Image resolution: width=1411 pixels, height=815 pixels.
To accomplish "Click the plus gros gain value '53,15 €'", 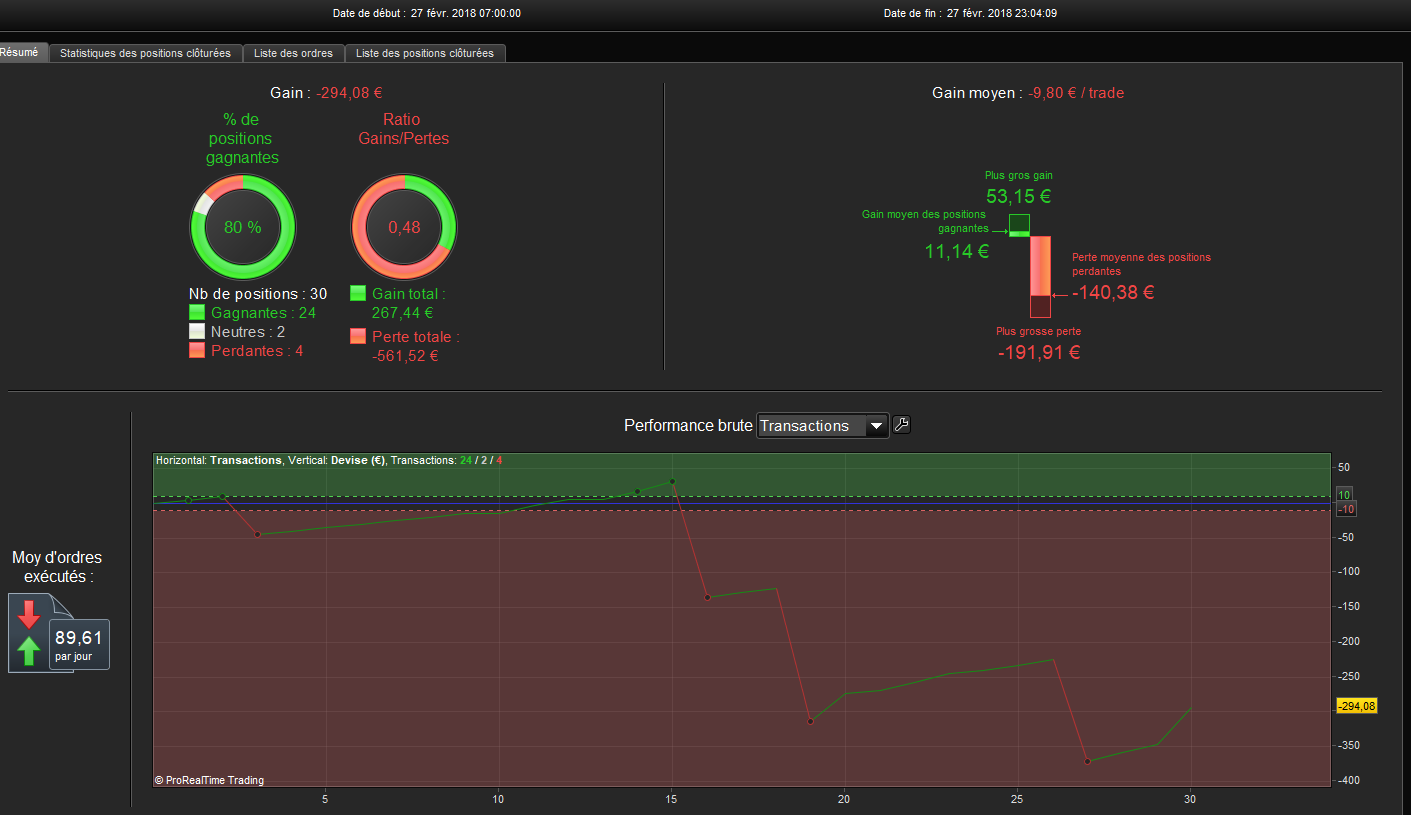I will tap(1019, 196).
